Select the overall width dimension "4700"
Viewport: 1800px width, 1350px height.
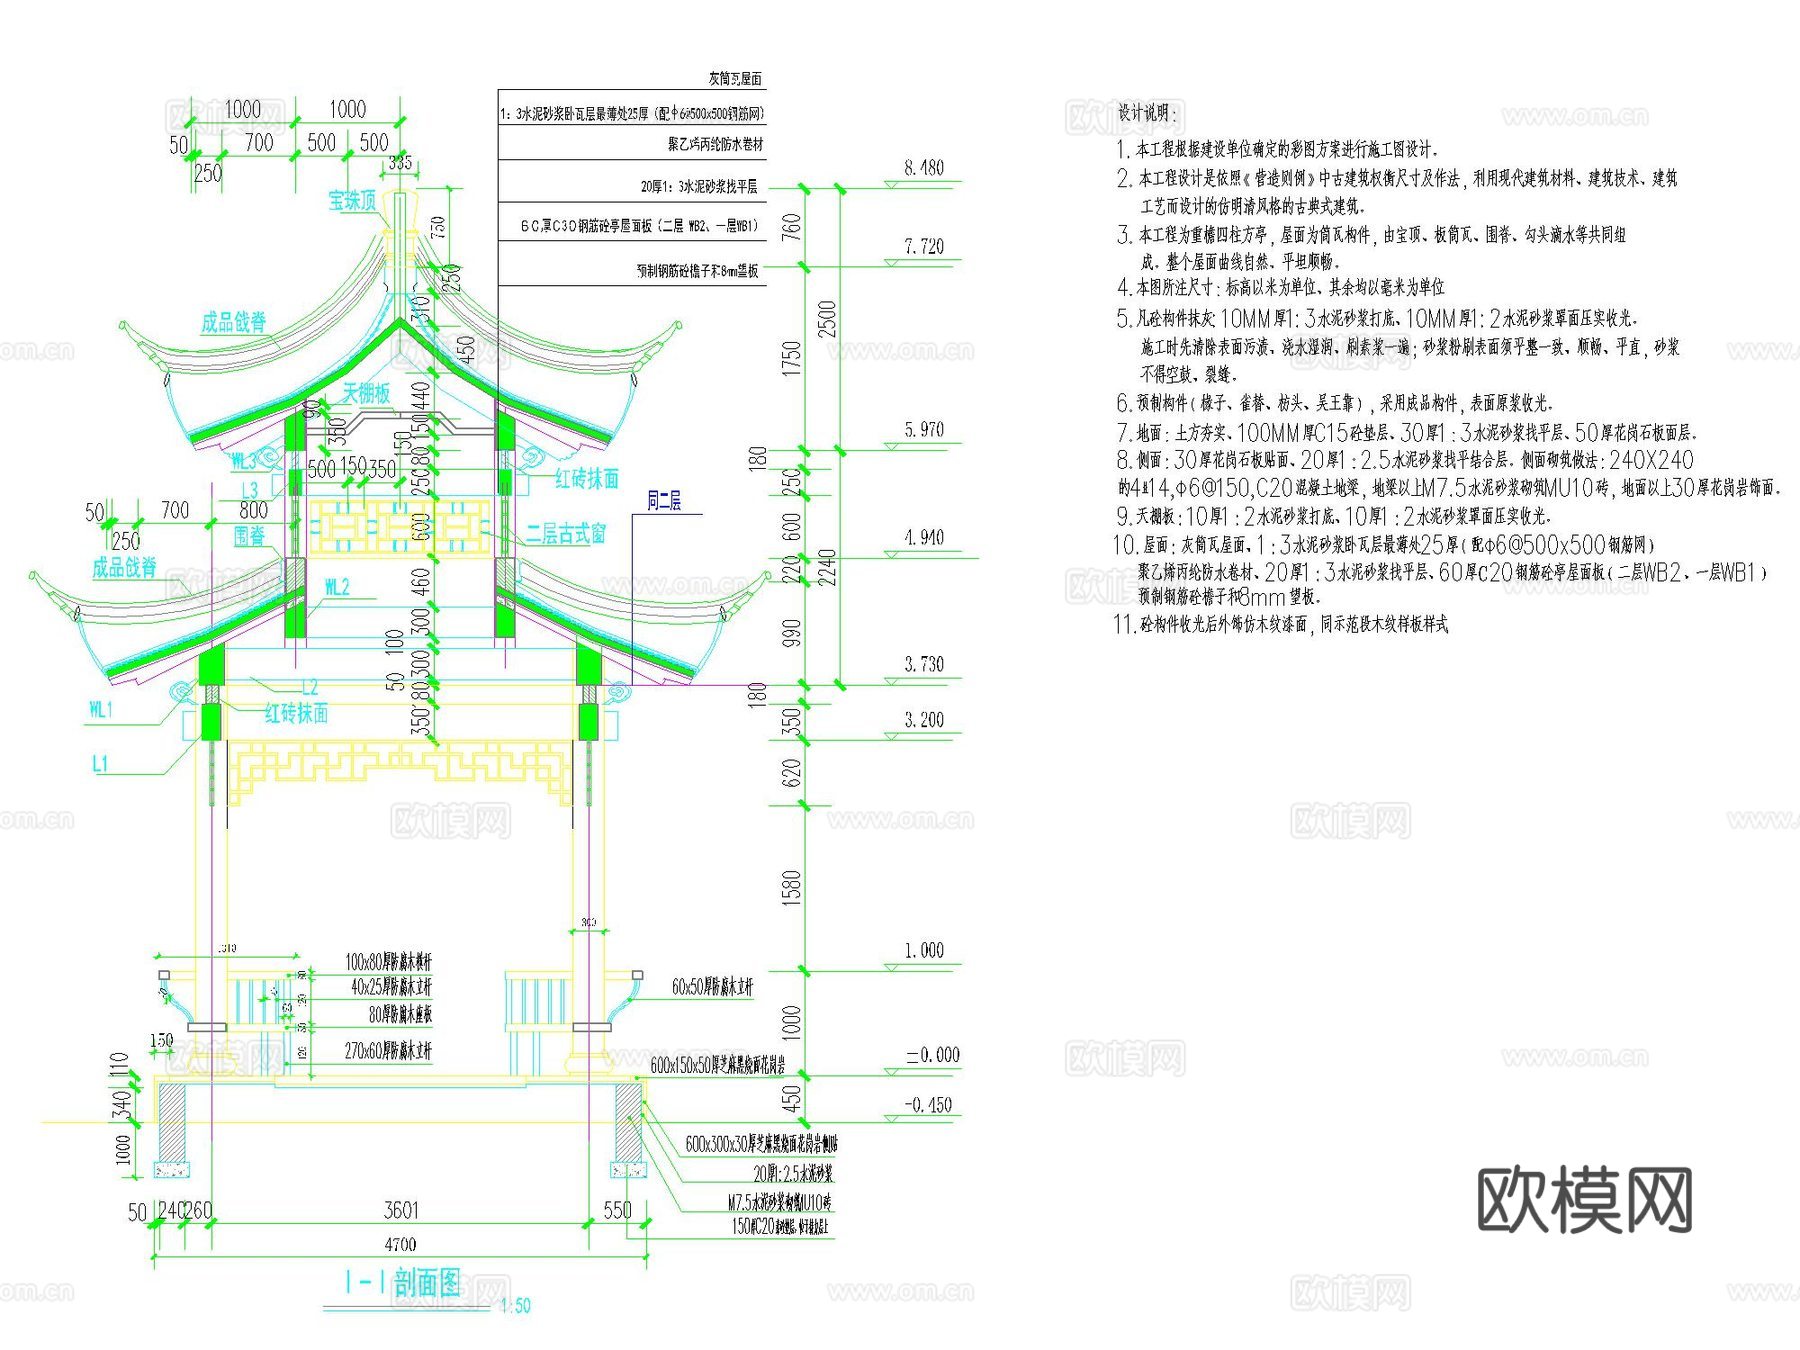coord(400,1244)
